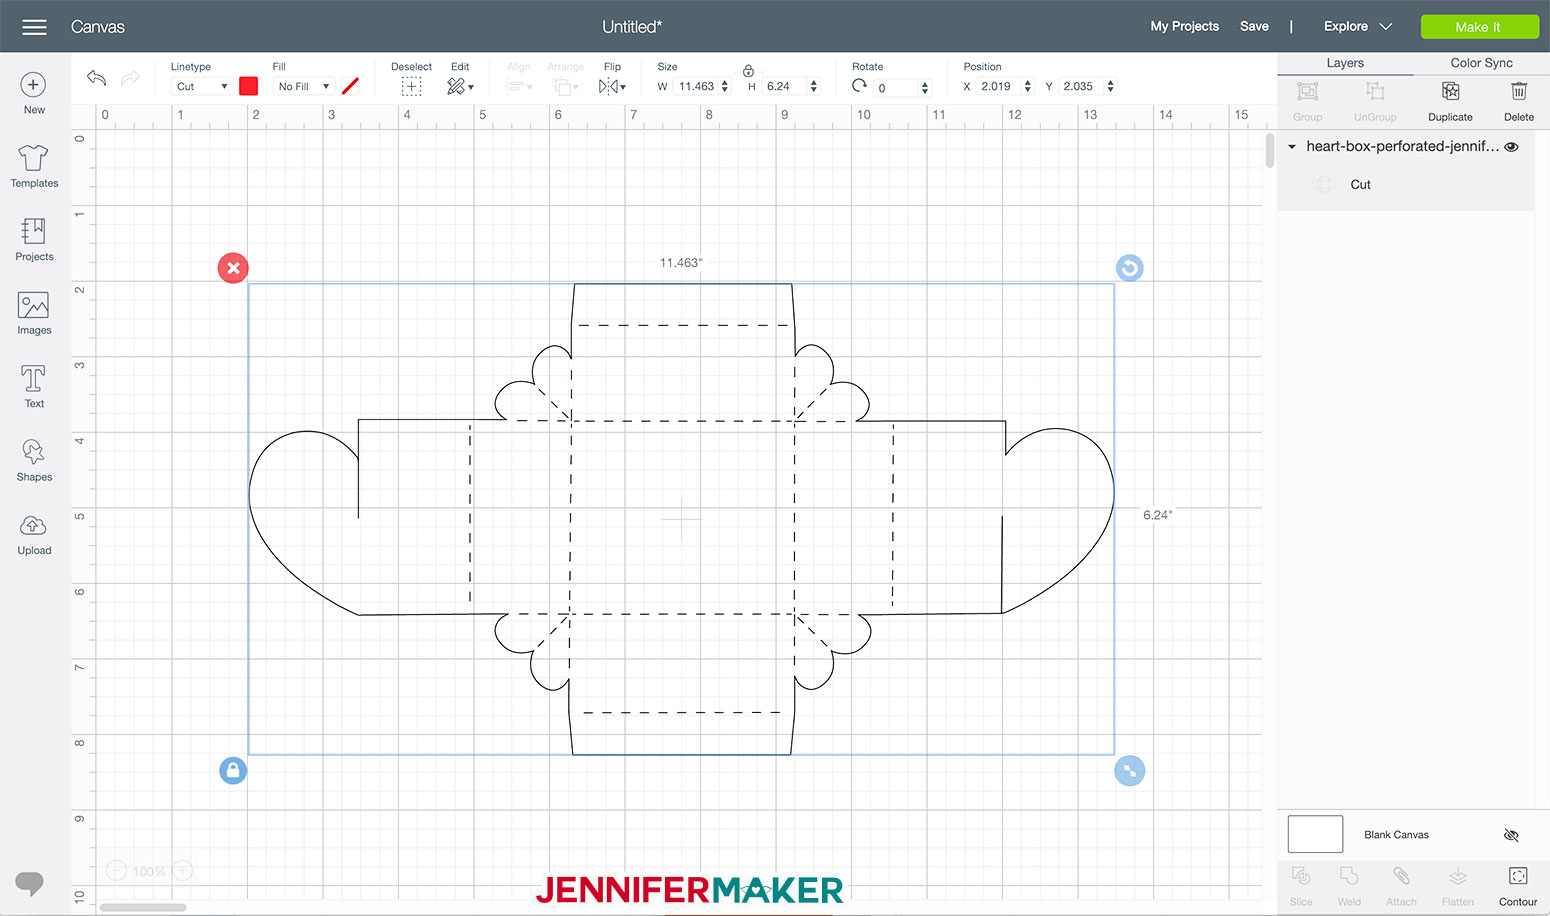Click the red delete handle on selection
The width and height of the screenshot is (1550, 916).
coord(233,268)
